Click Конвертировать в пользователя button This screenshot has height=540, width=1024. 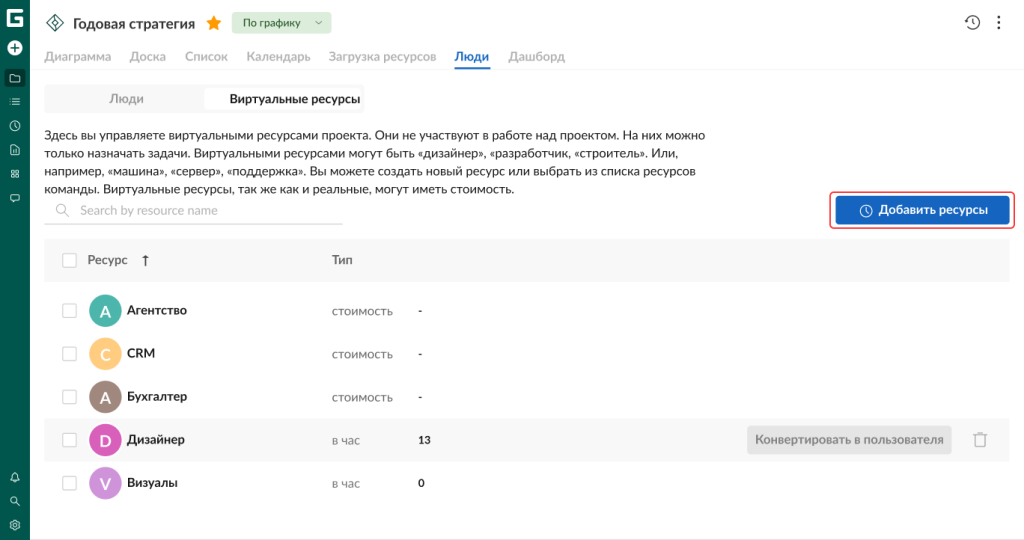[x=849, y=440]
